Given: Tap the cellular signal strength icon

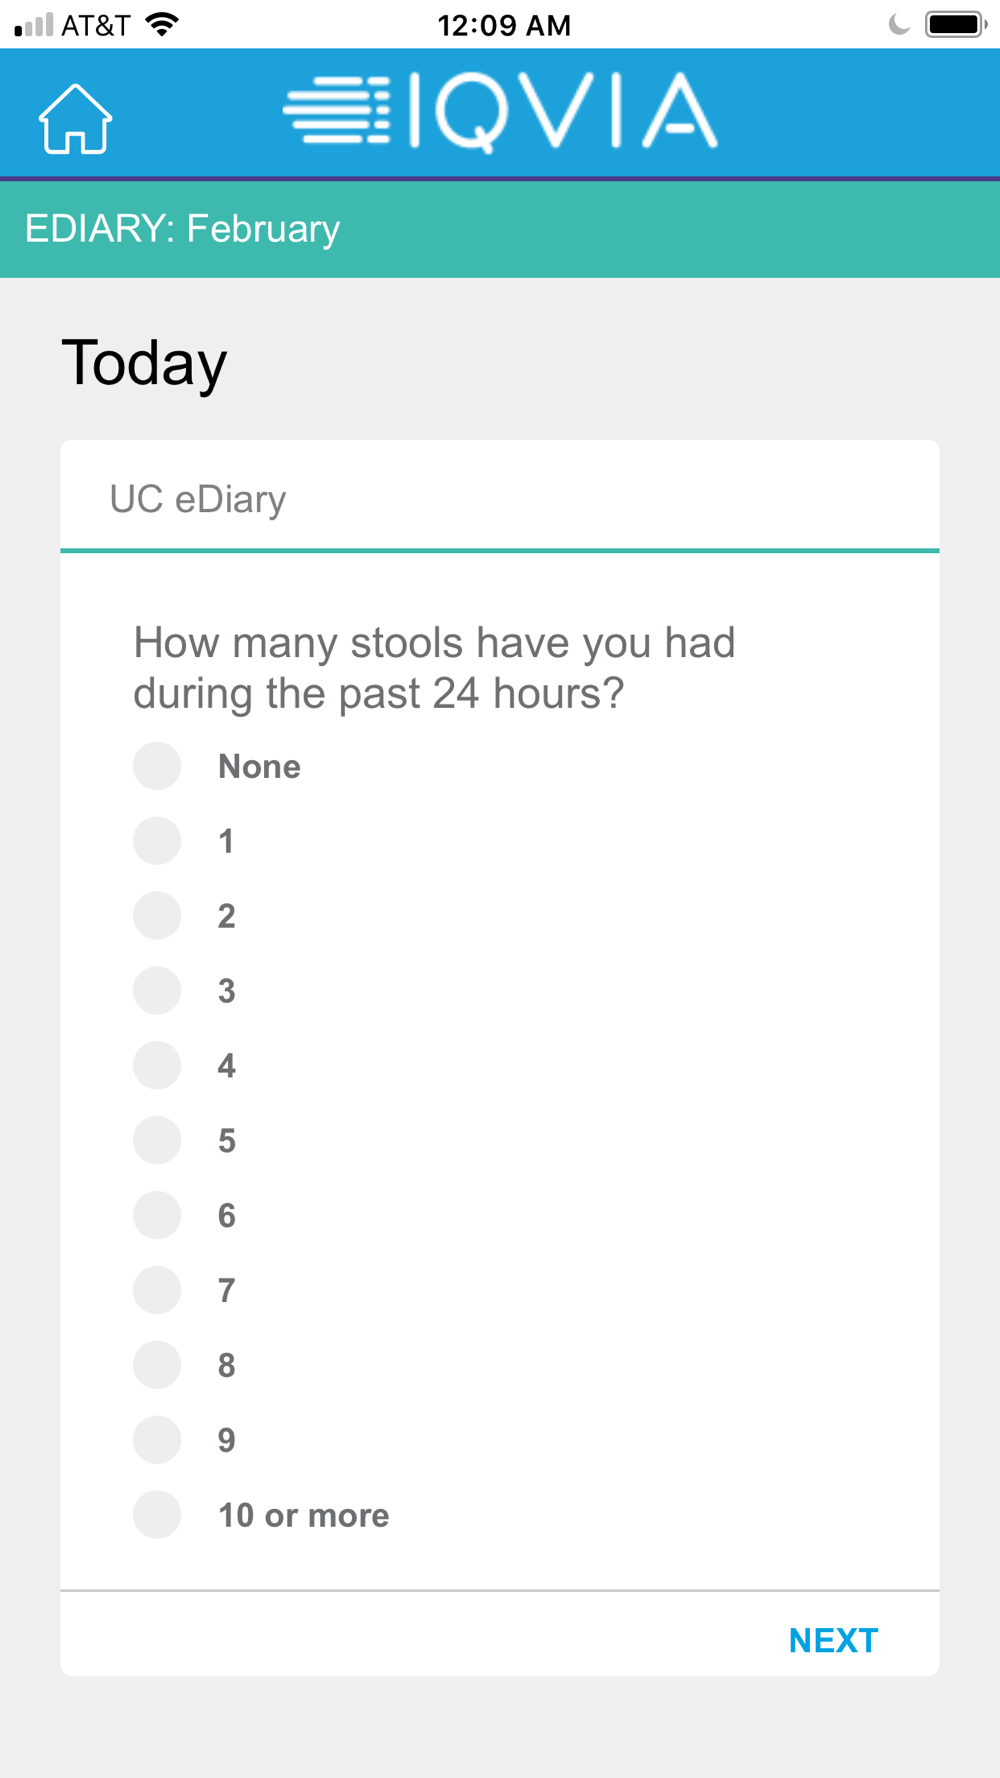Looking at the screenshot, I should click(34, 25).
